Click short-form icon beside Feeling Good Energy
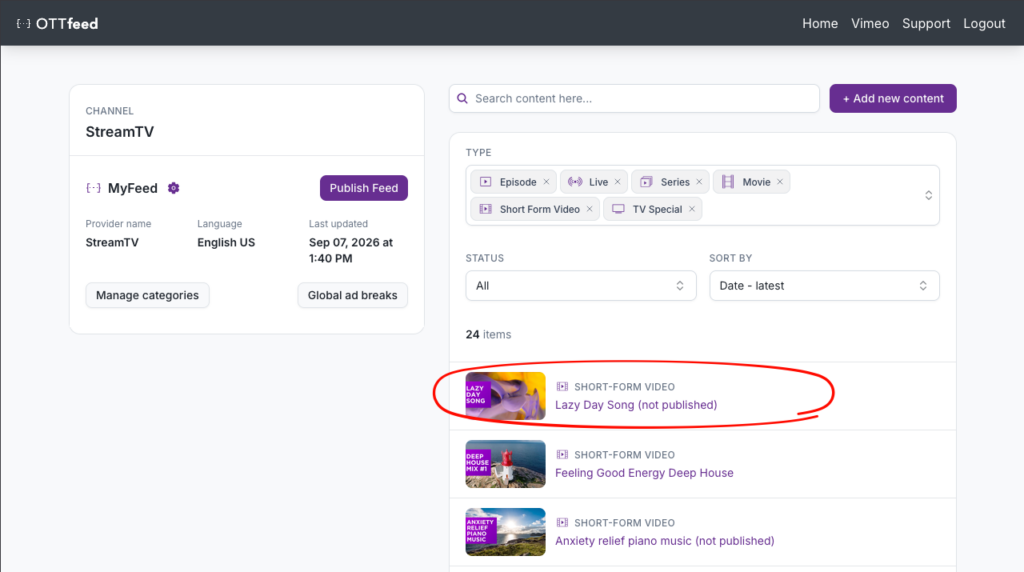The height and width of the screenshot is (572, 1024). 562,454
